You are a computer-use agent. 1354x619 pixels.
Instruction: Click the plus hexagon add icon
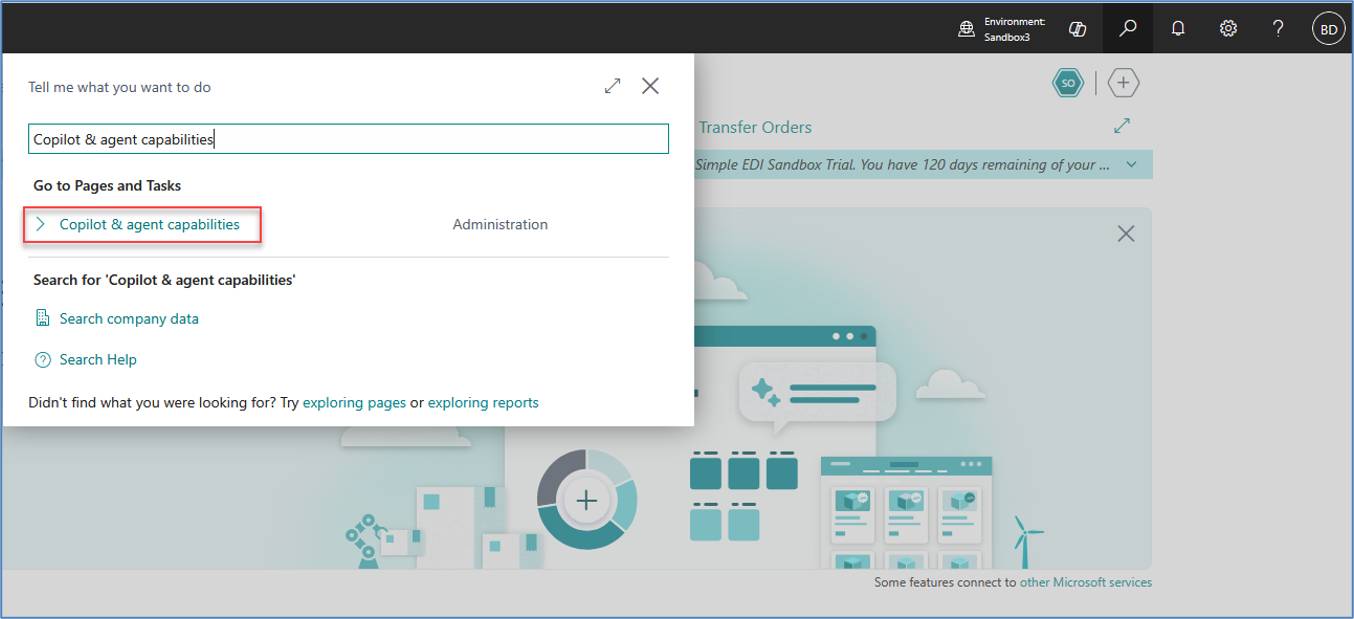(1123, 83)
